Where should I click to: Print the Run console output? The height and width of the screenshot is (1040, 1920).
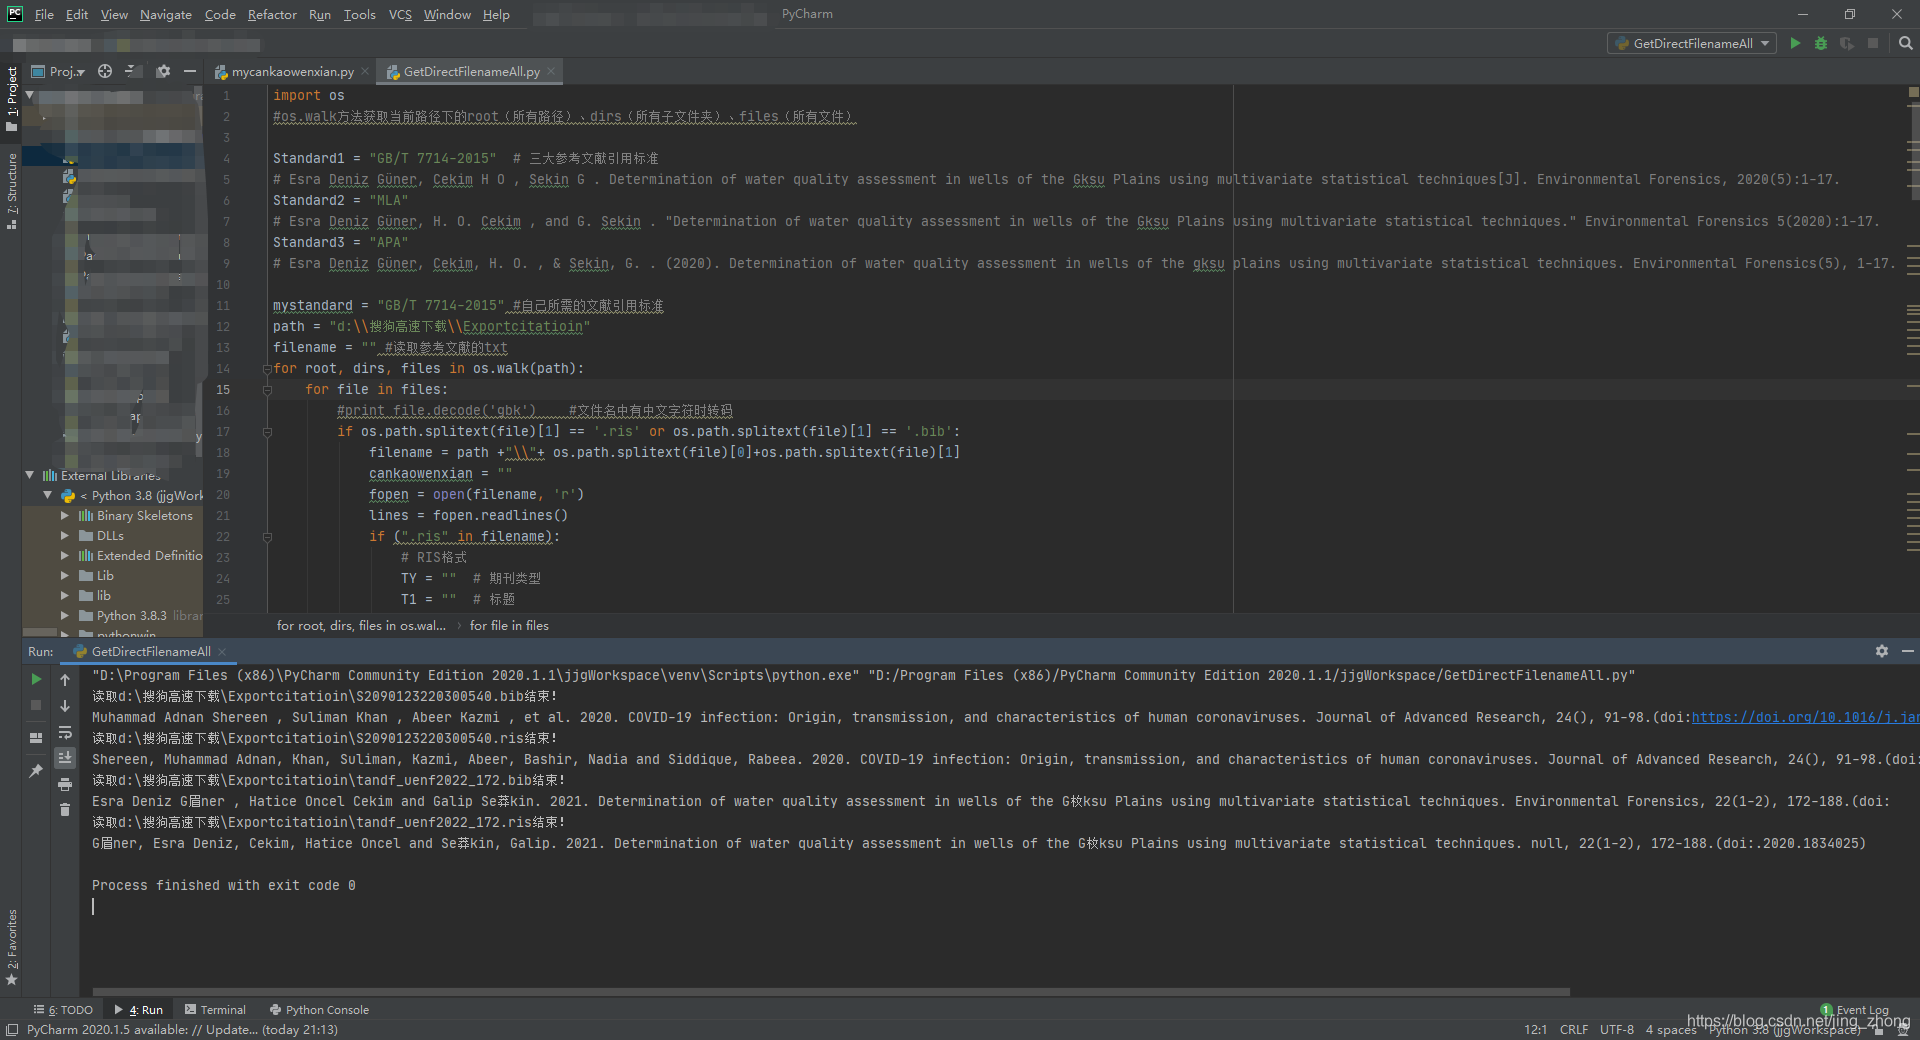(x=65, y=784)
